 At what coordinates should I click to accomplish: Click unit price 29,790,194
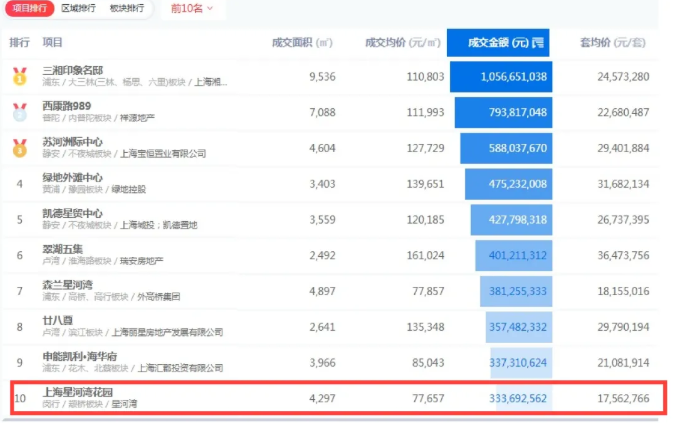point(623,327)
